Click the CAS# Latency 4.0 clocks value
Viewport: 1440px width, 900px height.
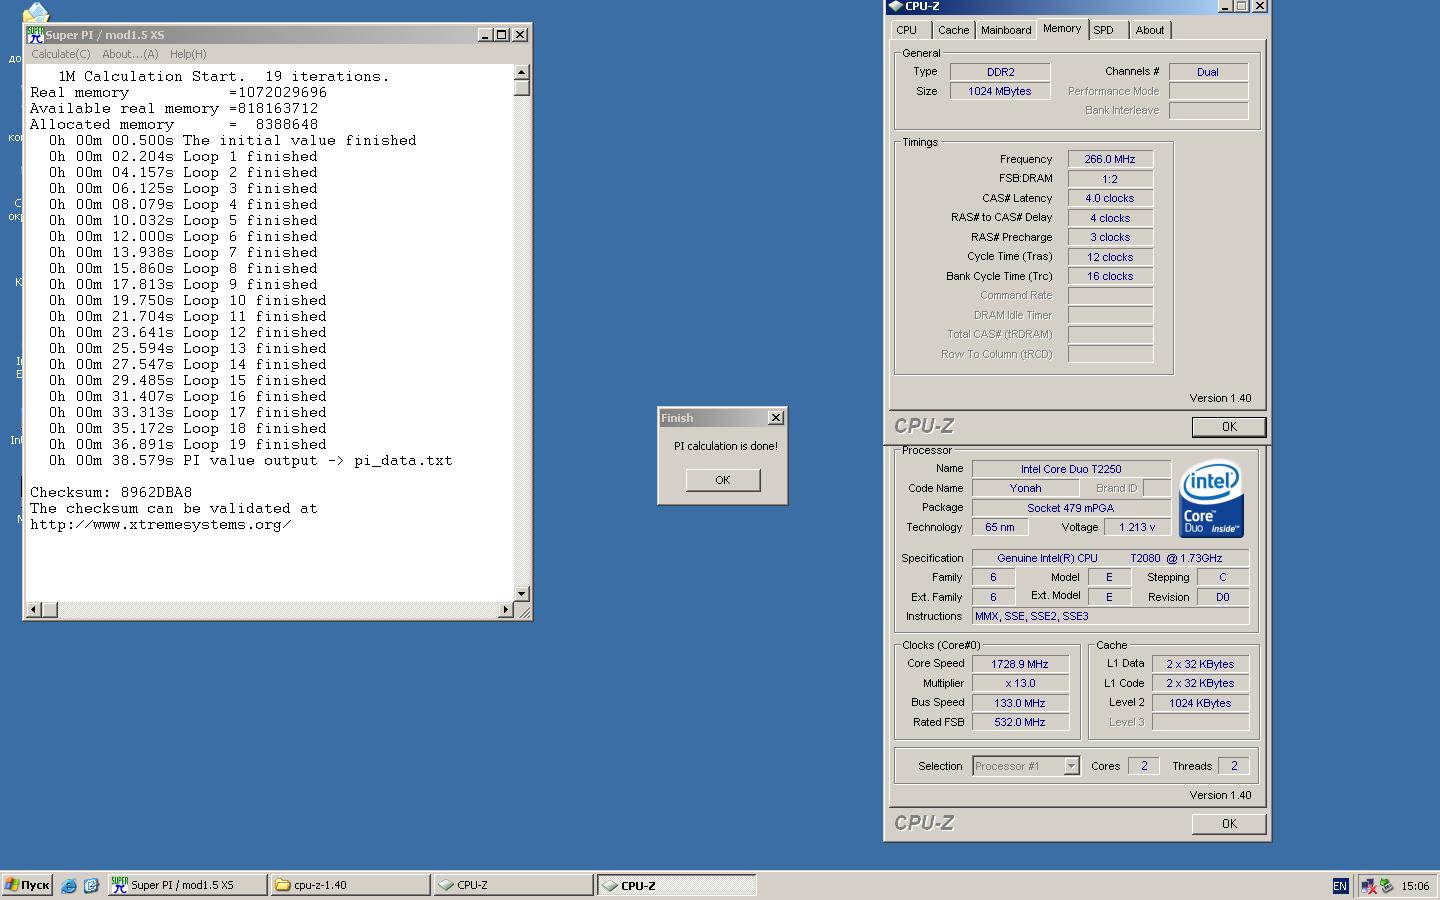click(1110, 198)
